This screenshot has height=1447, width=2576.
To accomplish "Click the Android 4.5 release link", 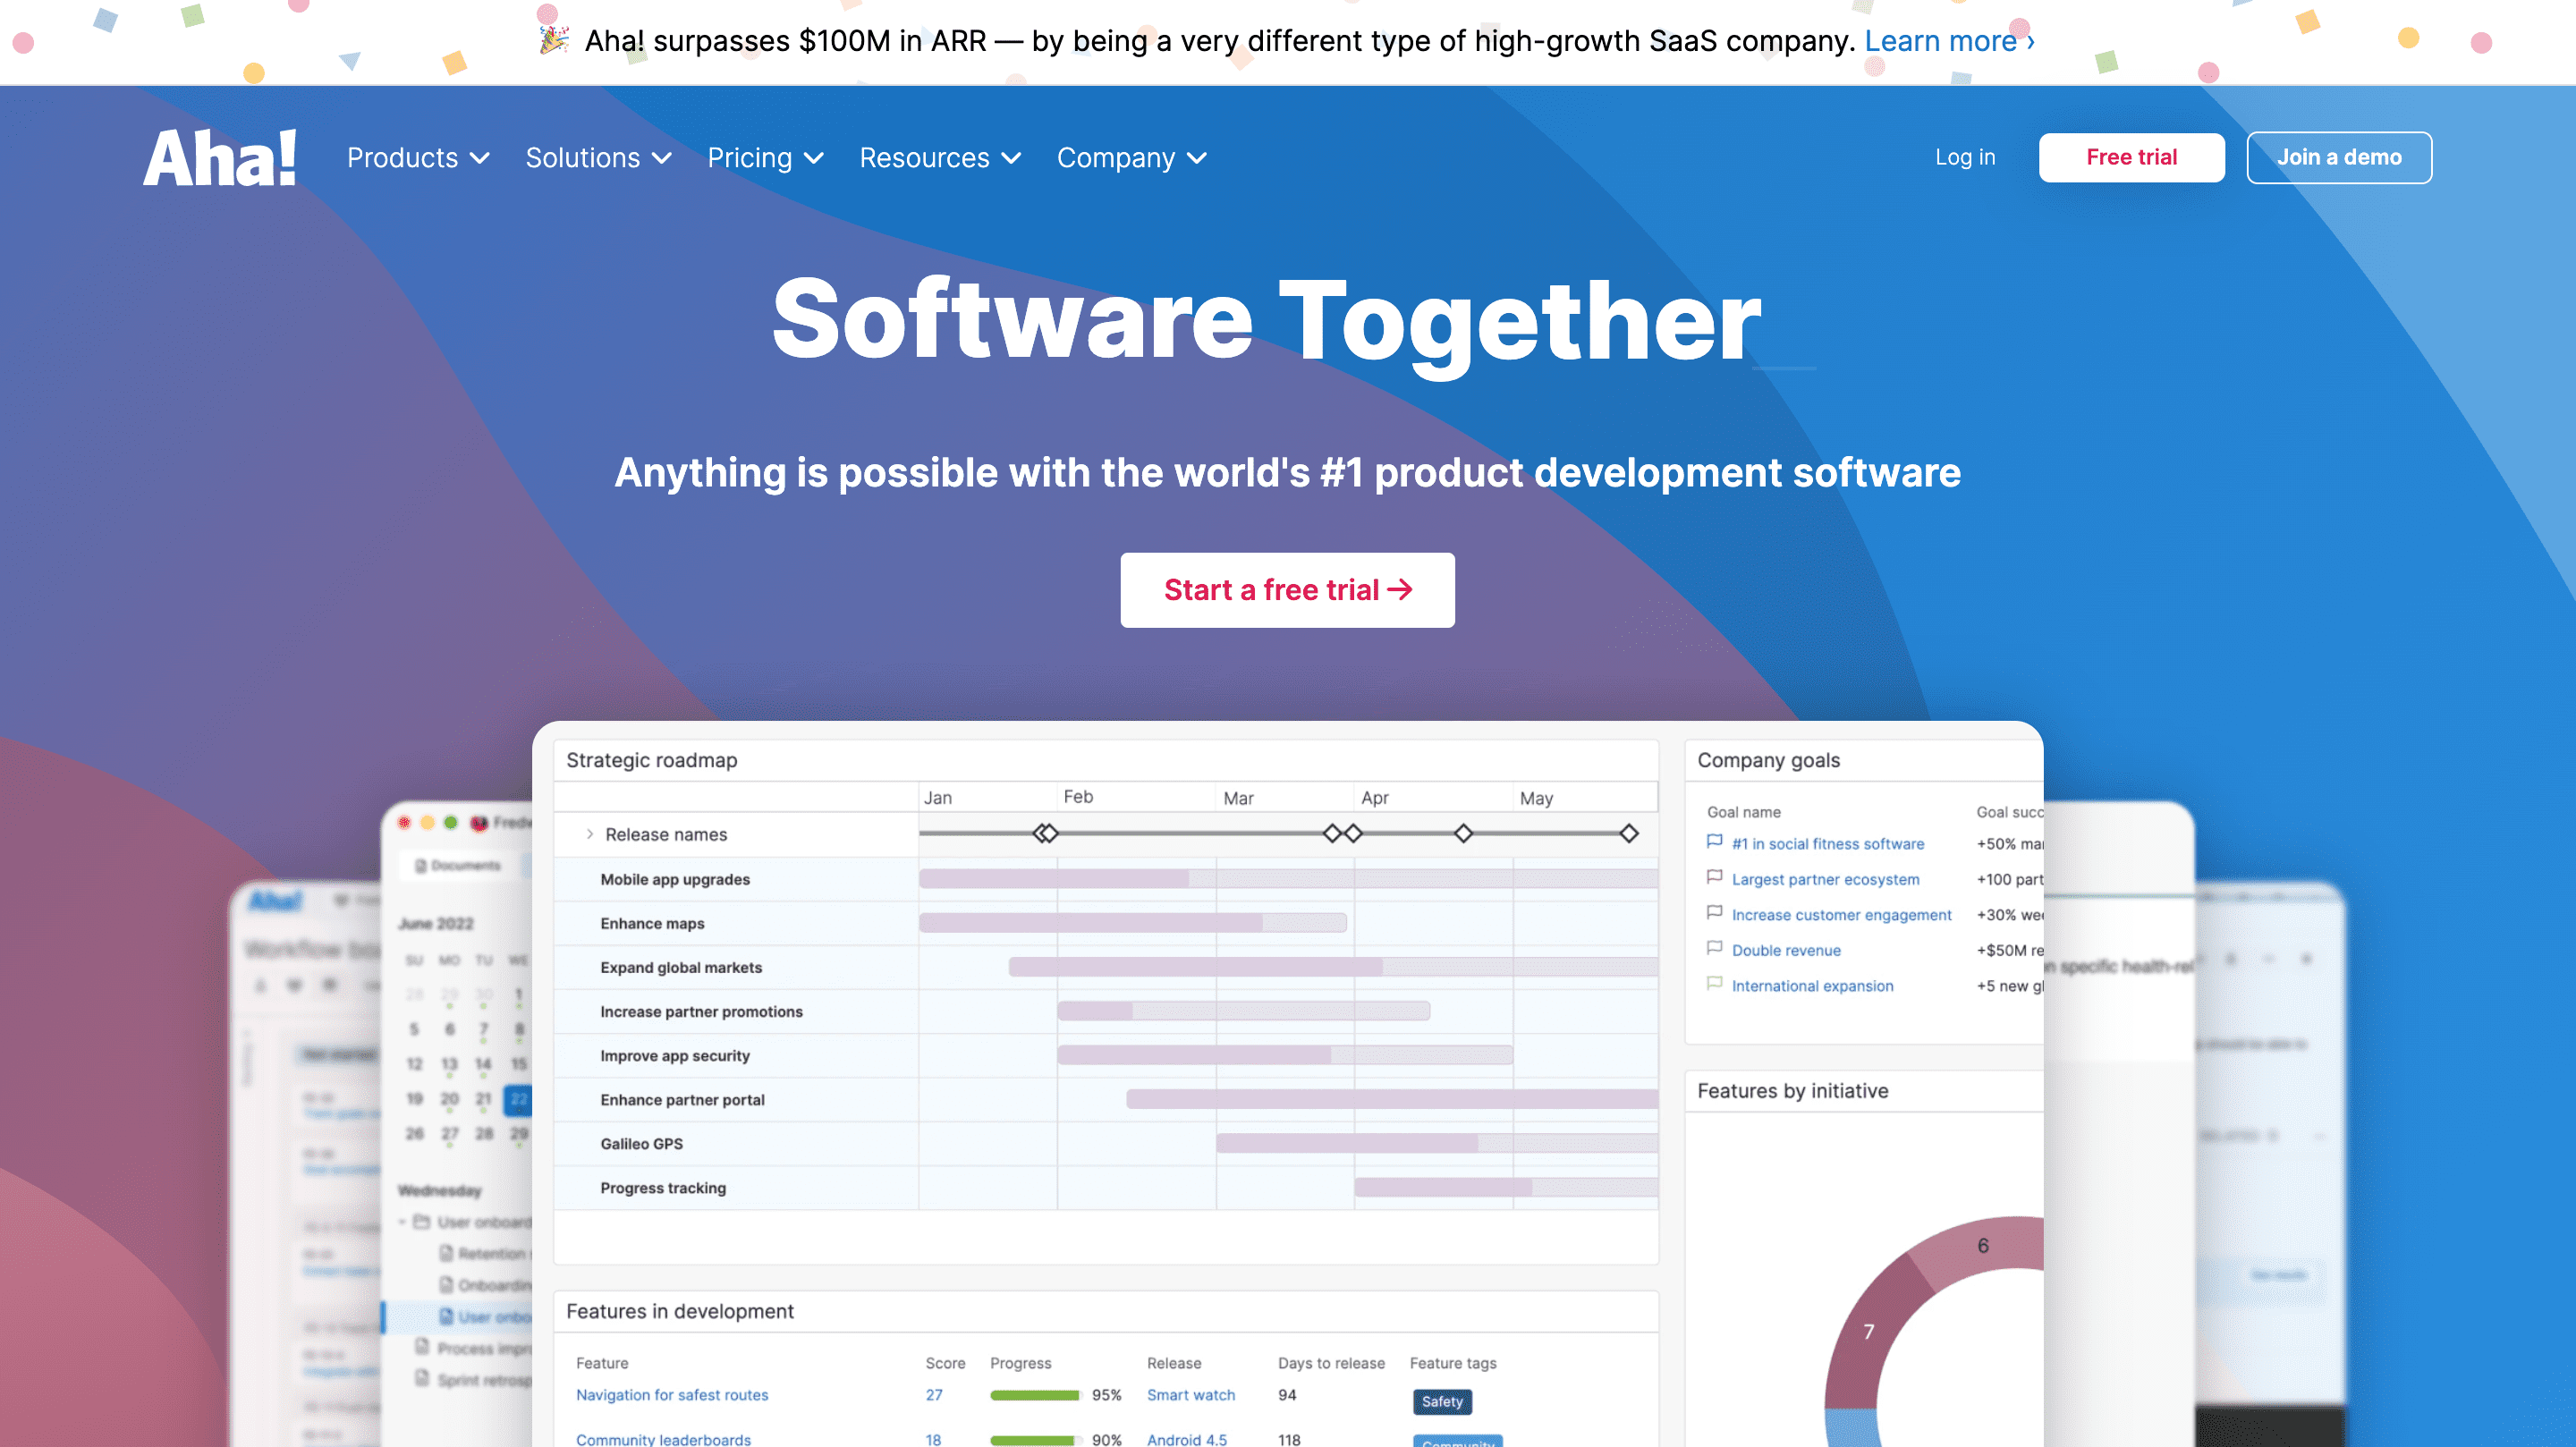I will point(1186,1439).
